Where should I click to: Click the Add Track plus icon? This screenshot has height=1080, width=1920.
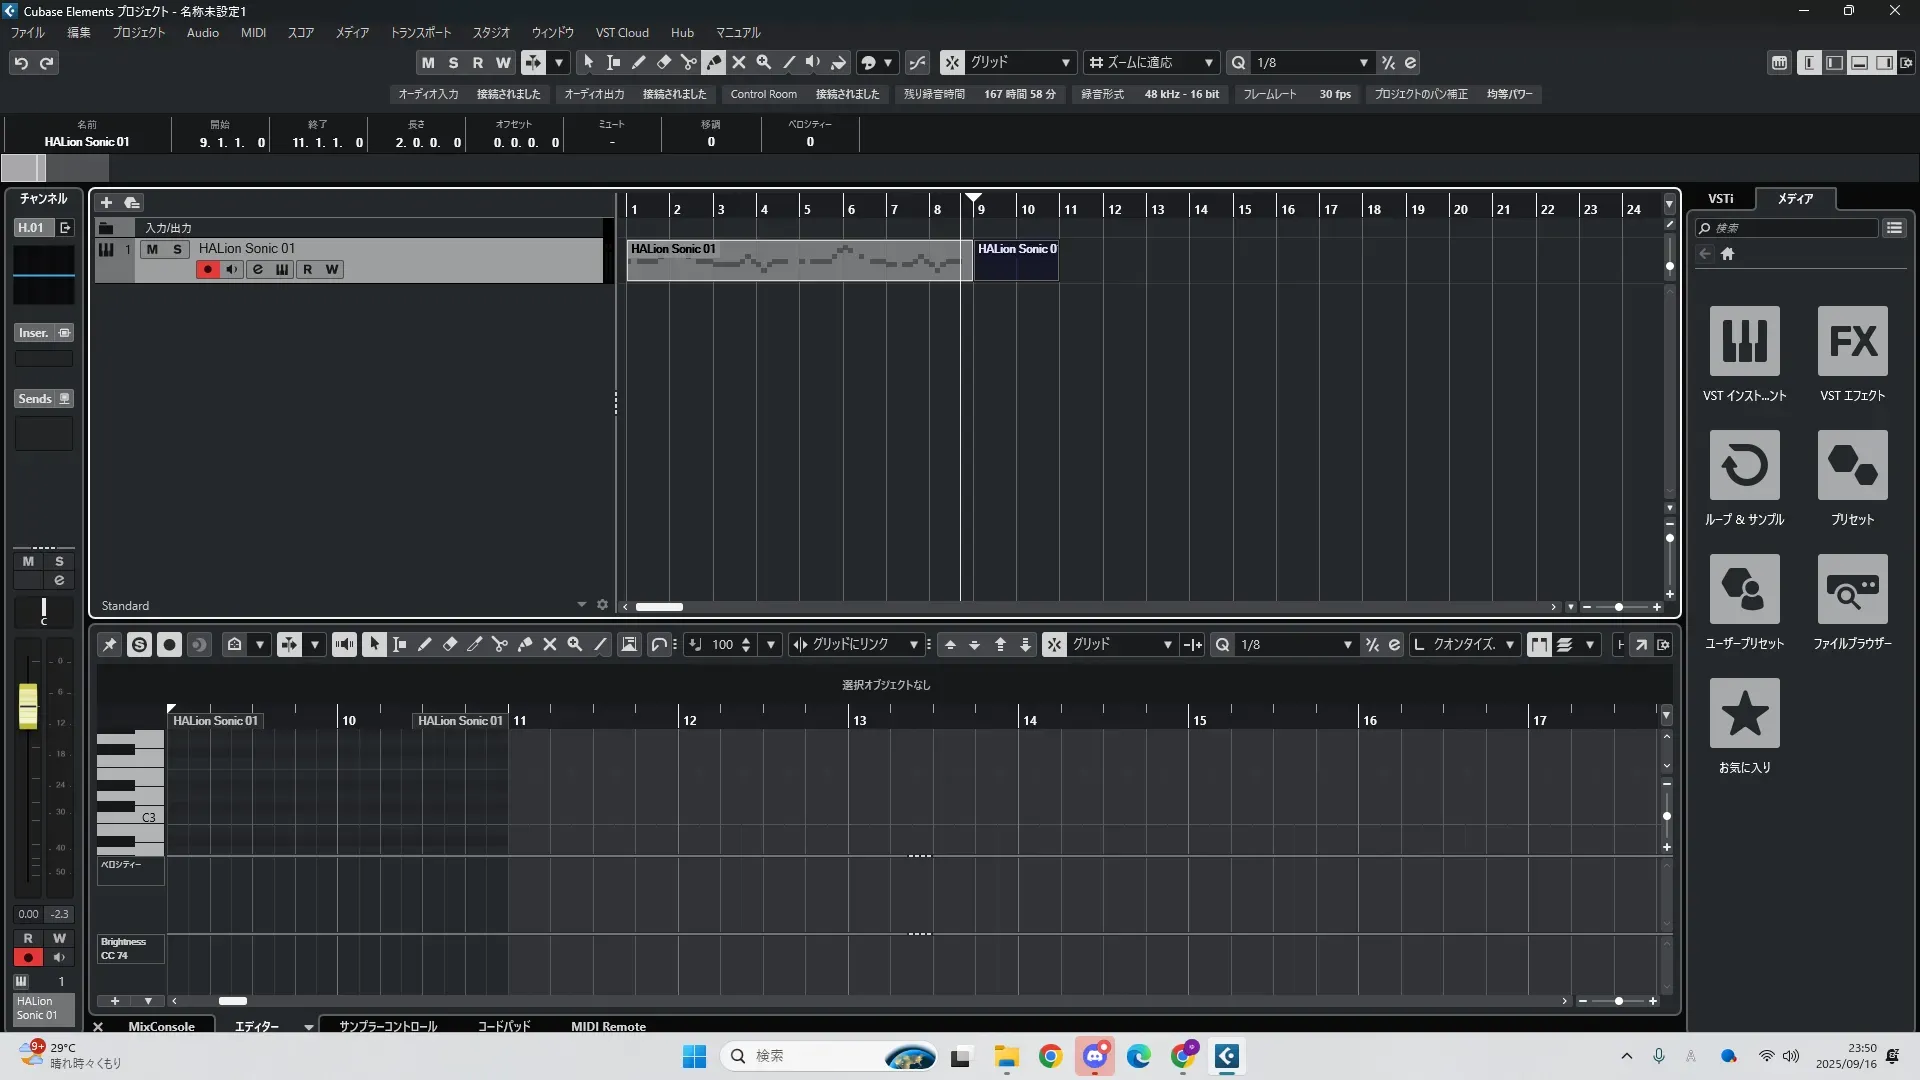click(x=106, y=202)
